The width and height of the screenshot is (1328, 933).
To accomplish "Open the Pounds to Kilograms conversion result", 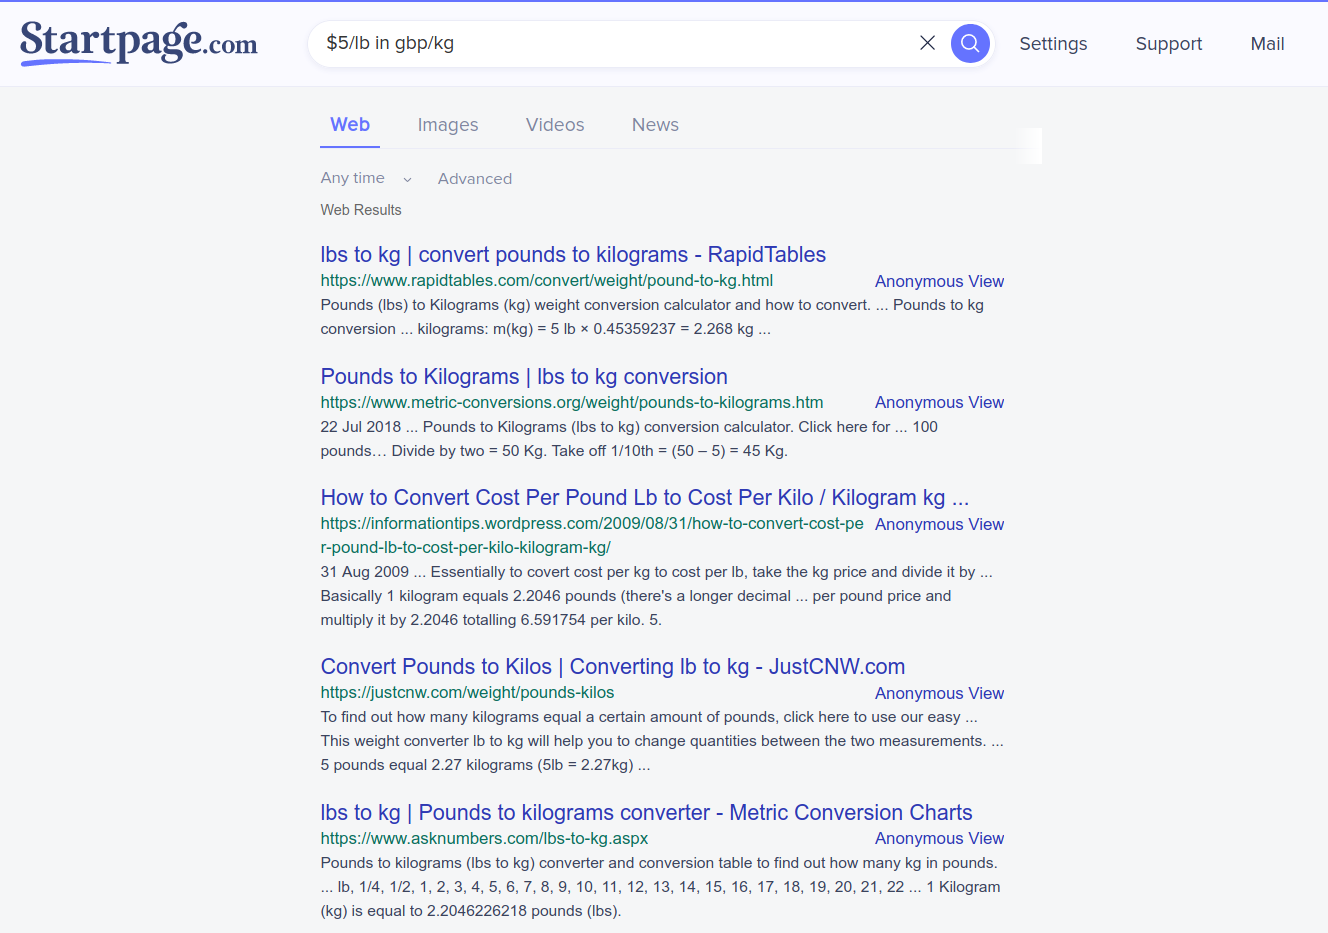I will click(524, 377).
